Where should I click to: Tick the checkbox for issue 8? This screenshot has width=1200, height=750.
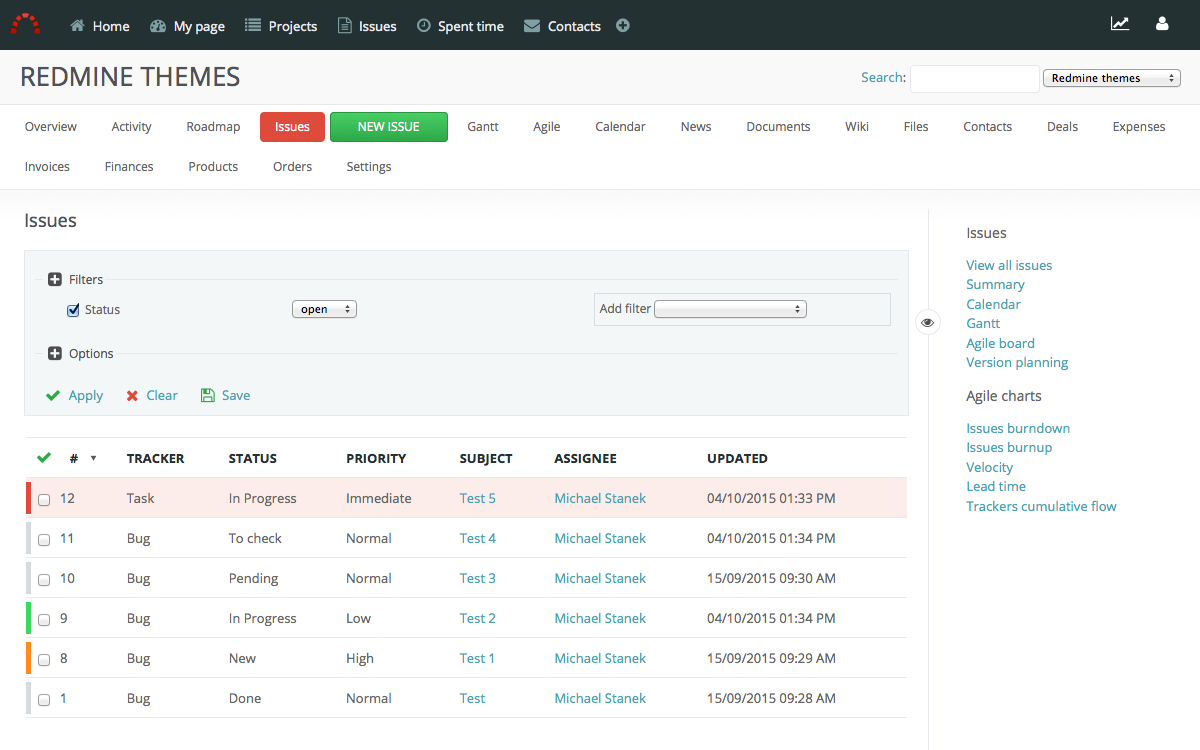point(44,659)
